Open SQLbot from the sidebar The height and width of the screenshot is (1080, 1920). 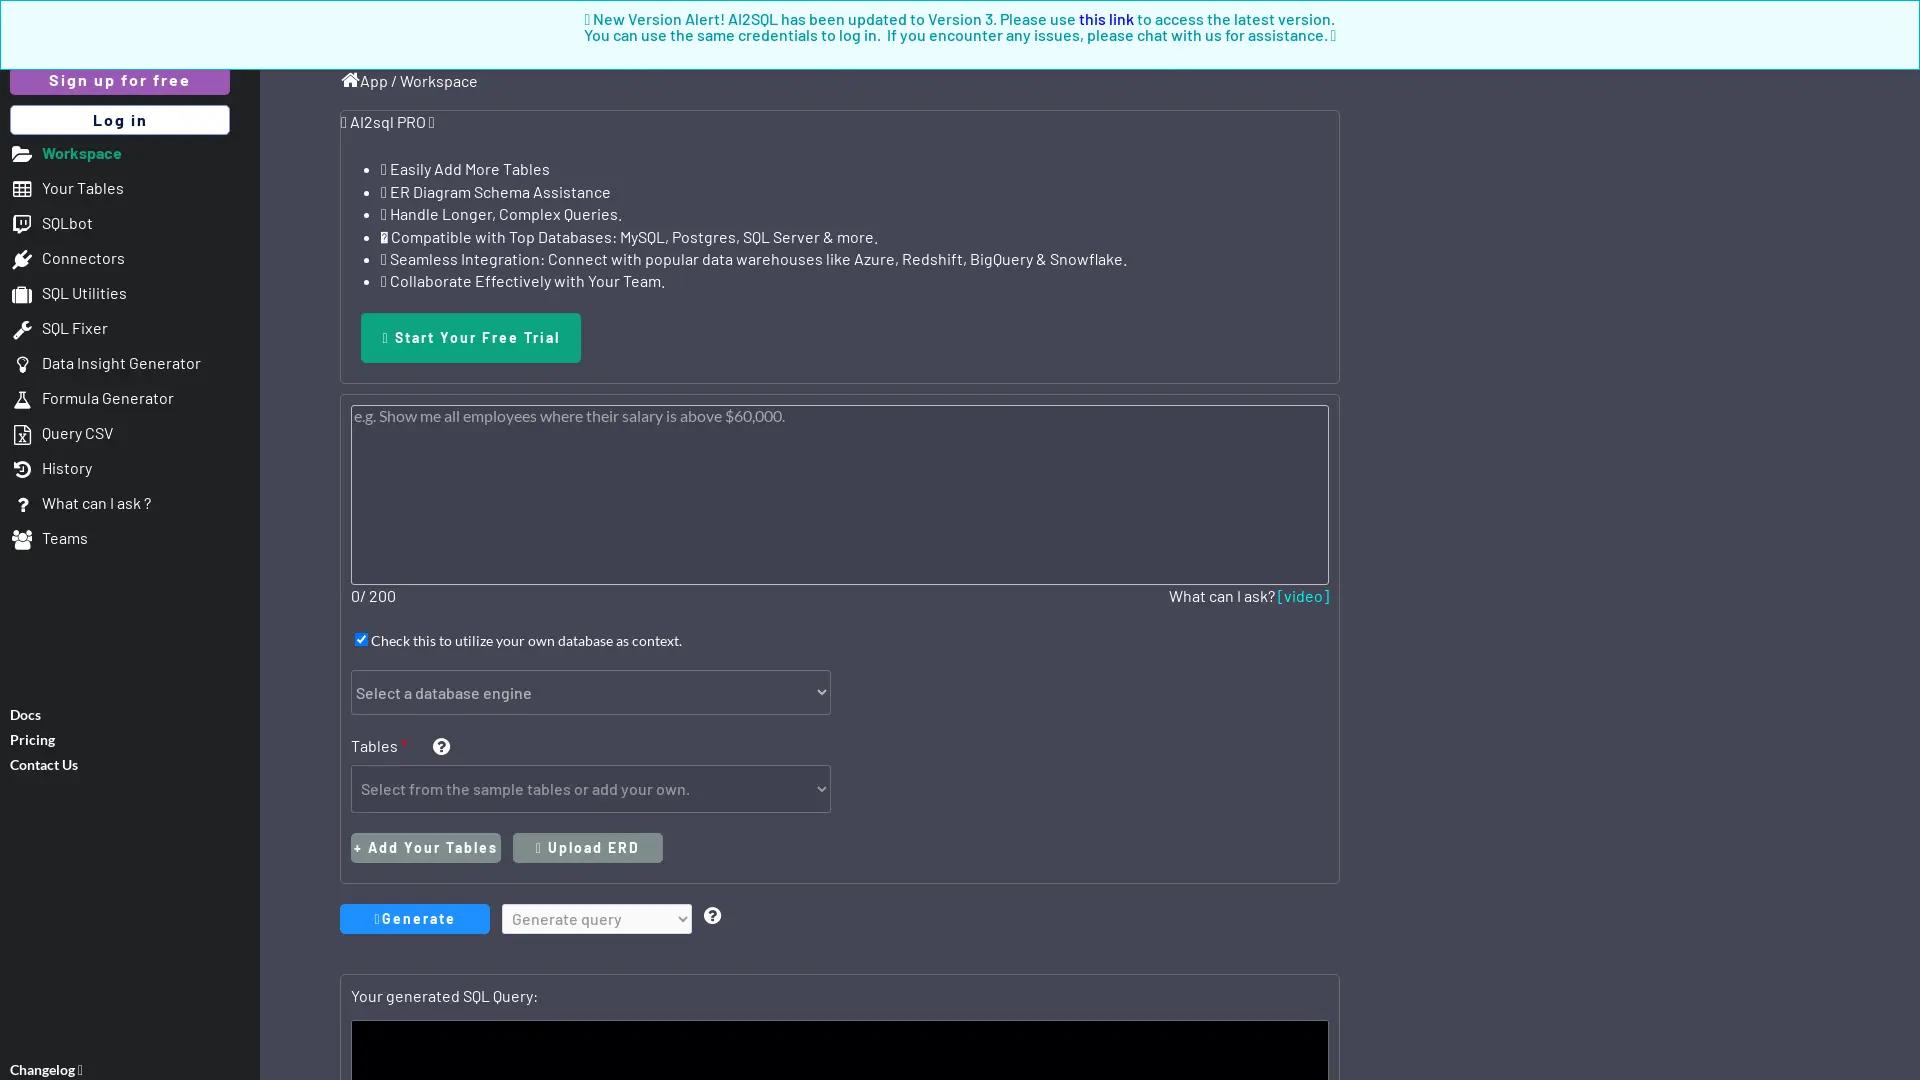[67, 223]
